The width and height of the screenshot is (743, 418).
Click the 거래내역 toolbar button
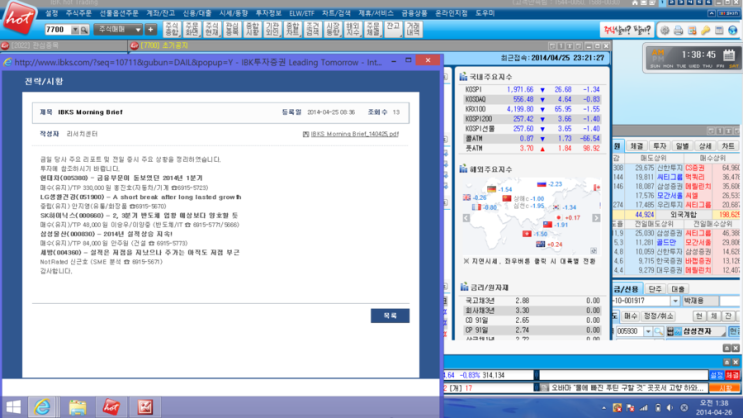(x=413, y=29)
